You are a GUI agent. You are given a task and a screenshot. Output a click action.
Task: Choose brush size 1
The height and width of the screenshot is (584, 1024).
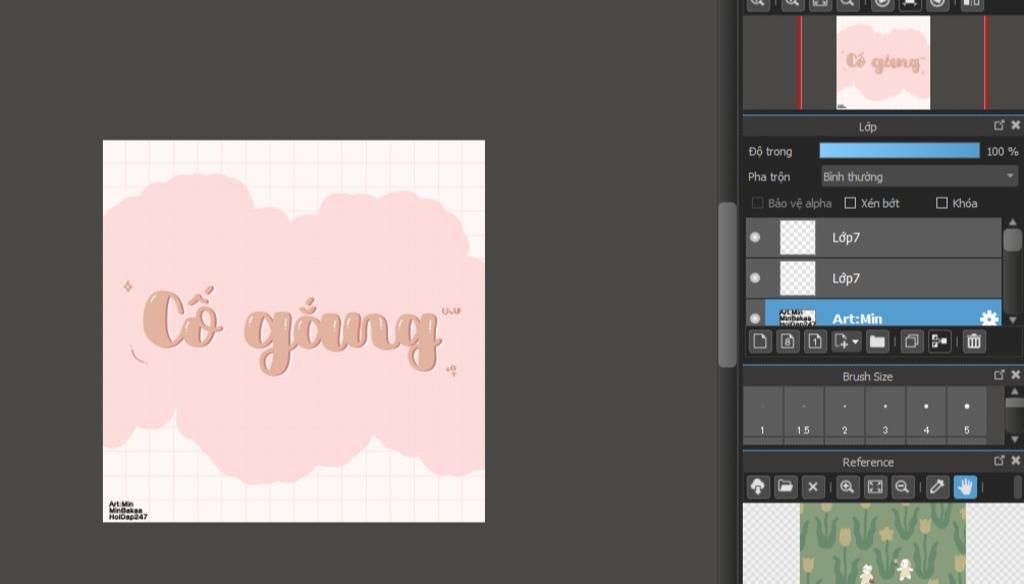762,414
